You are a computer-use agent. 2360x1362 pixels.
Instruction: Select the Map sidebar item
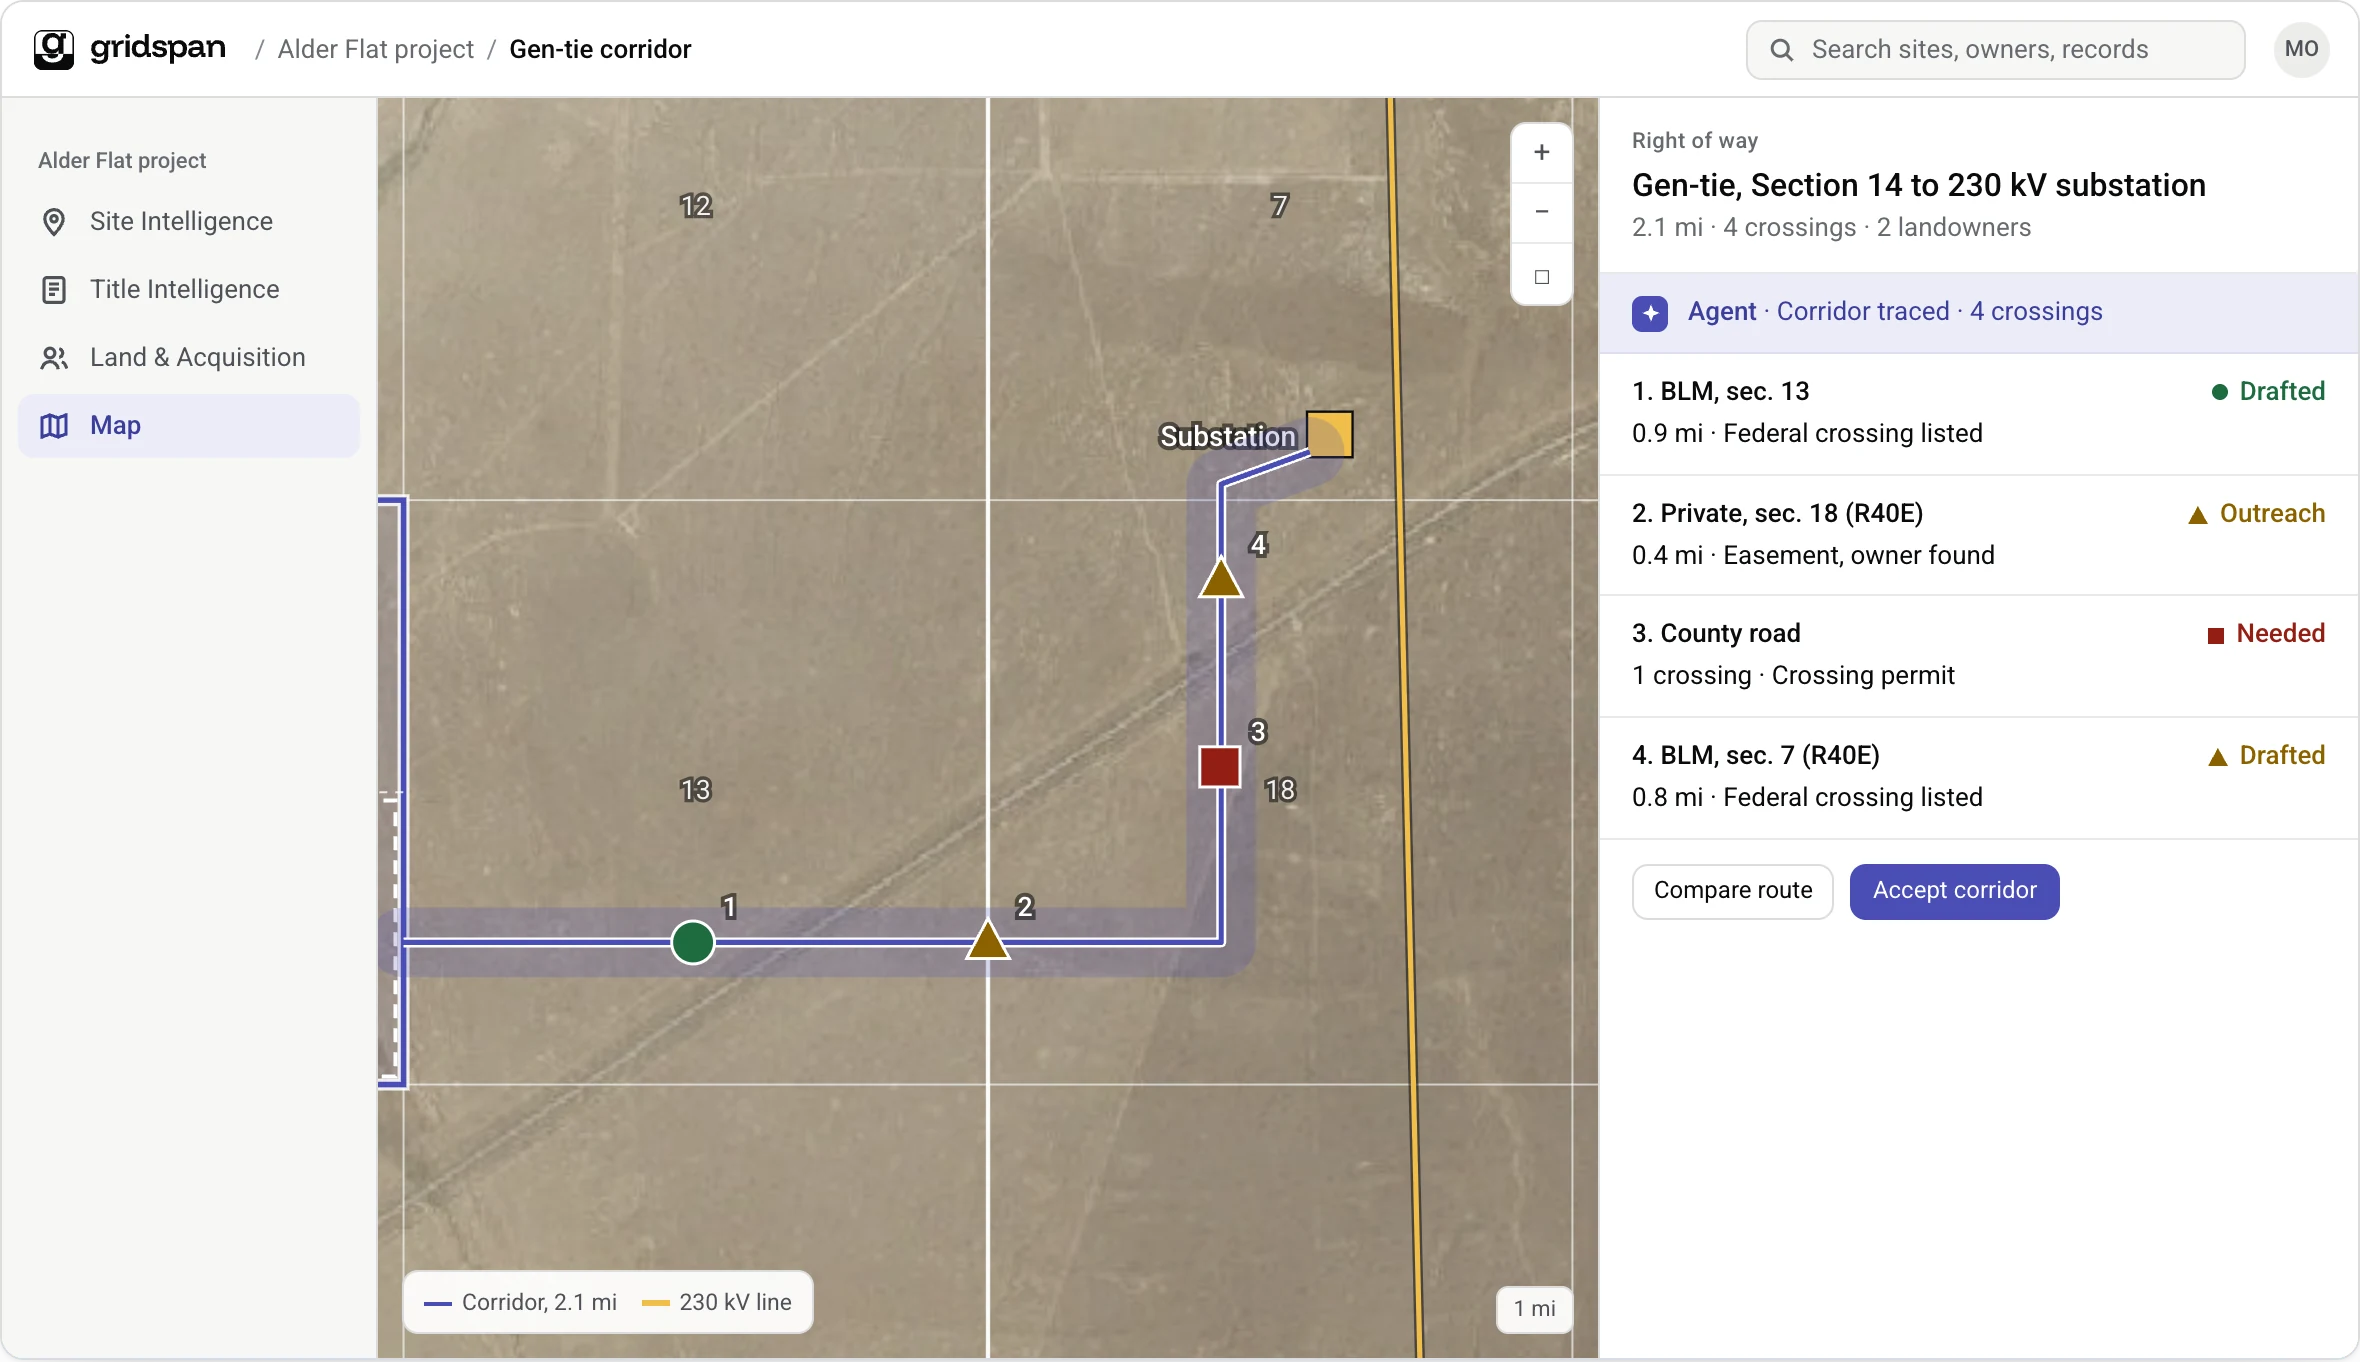[x=188, y=425]
